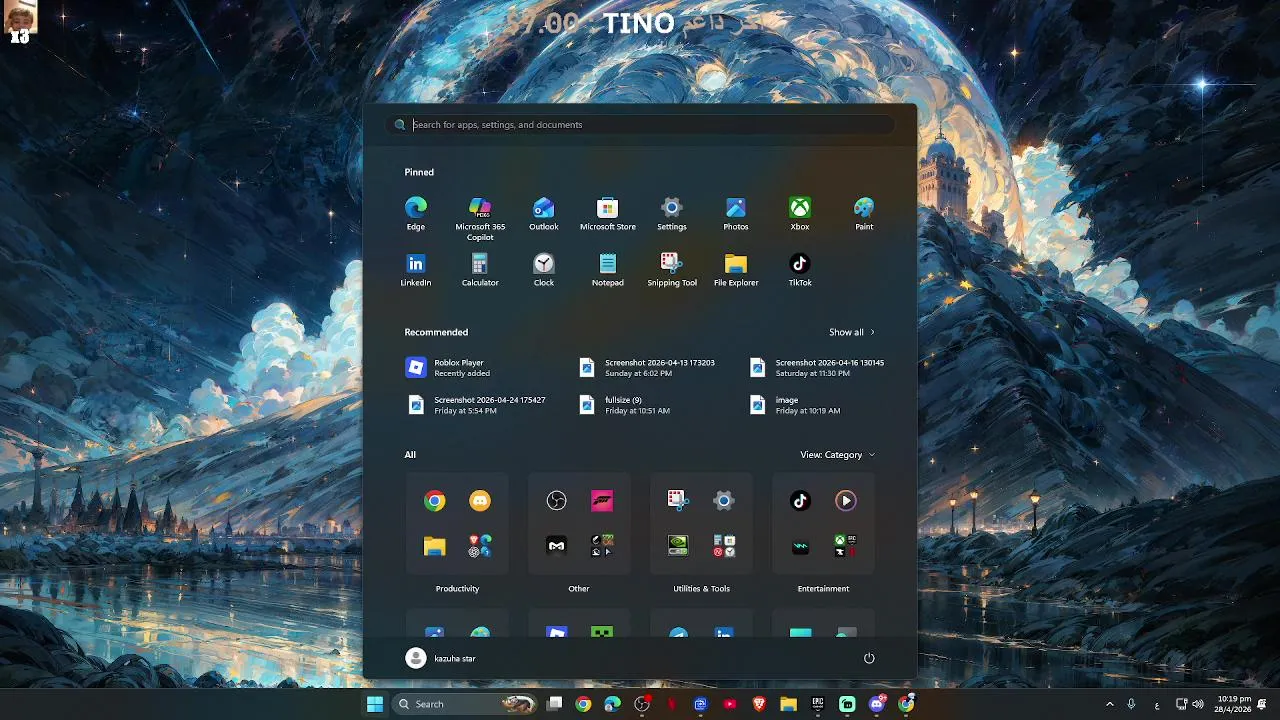
Task: Open the notification bell in system tray
Action: tap(1263, 705)
